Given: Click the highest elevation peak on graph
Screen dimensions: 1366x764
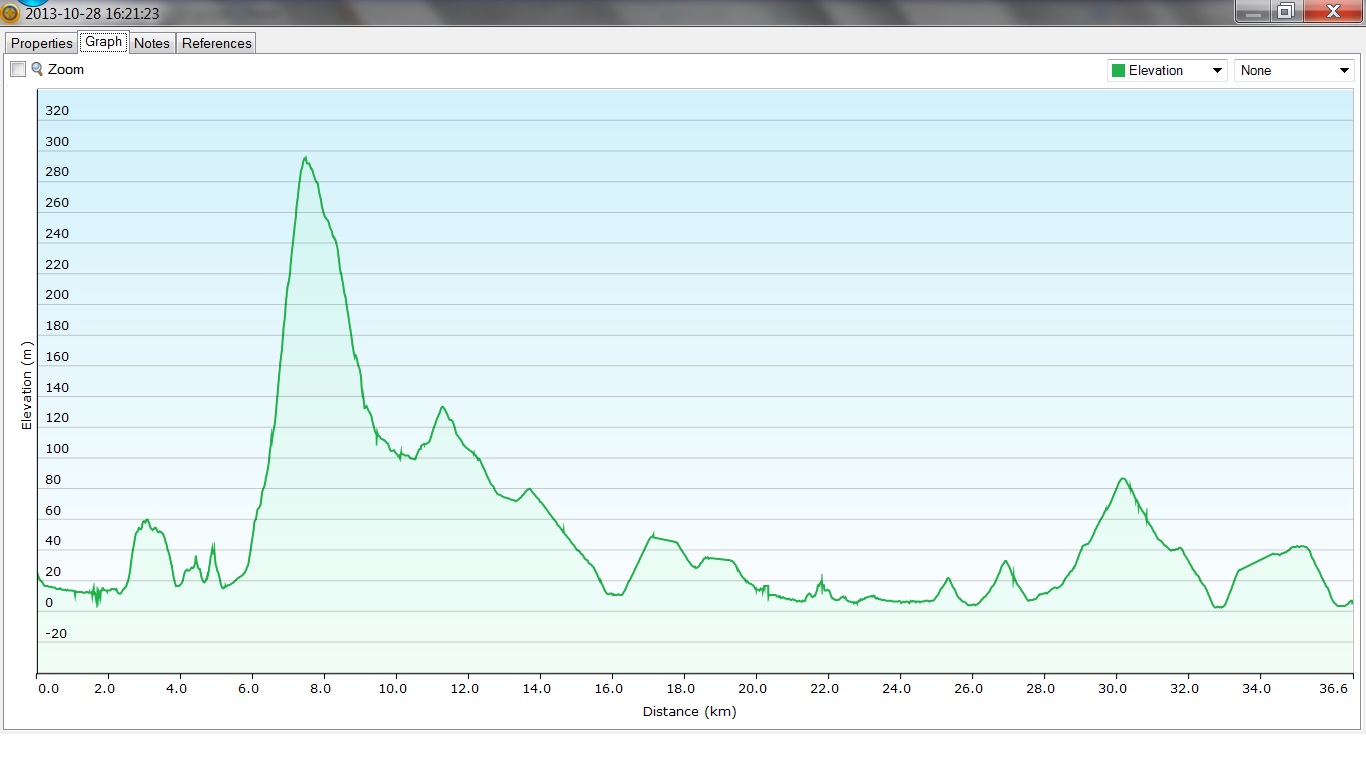Looking at the screenshot, I should (x=305, y=158).
